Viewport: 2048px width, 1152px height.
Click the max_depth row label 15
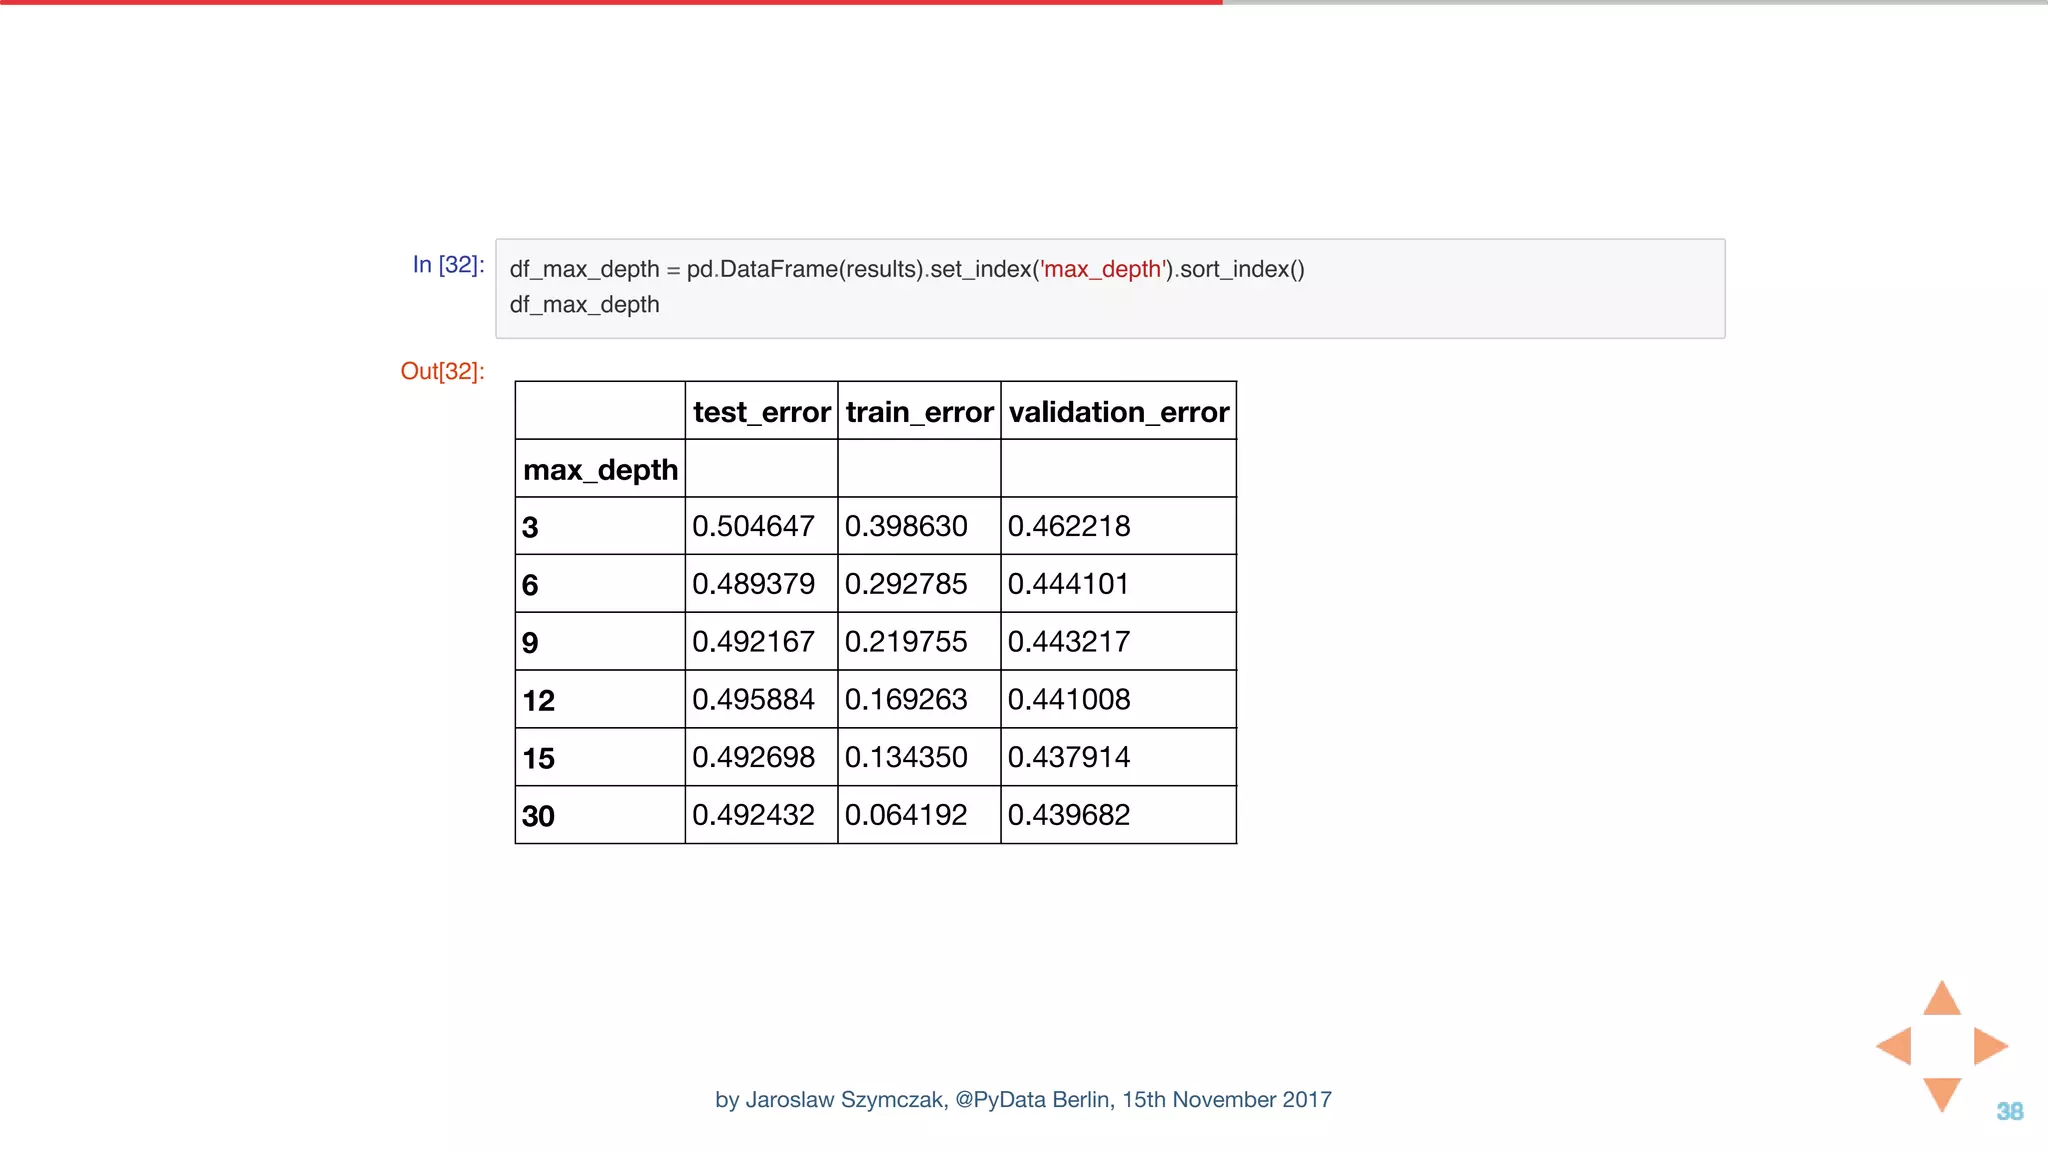pos(538,758)
